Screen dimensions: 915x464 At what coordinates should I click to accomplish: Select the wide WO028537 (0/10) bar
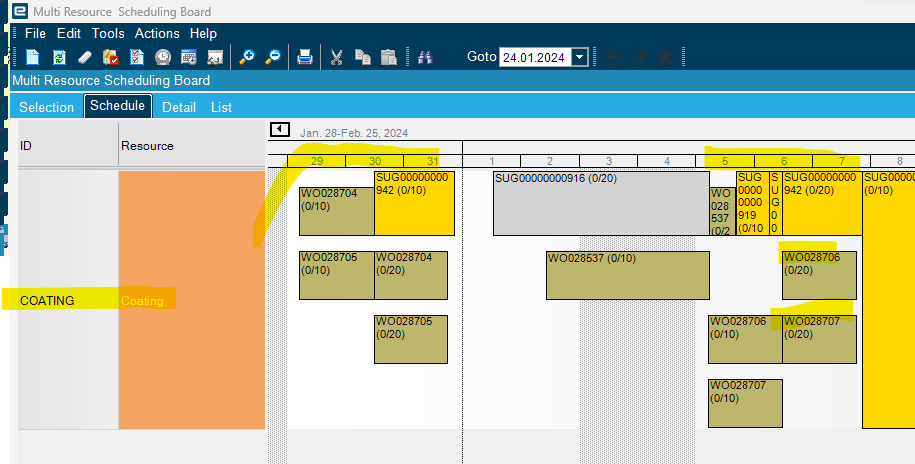(628, 275)
